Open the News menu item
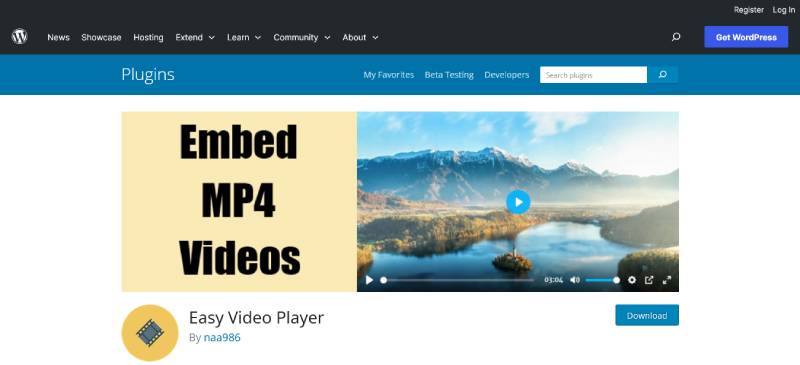Image resolution: width=800 pixels, height=365 pixels. pos(58,37)
